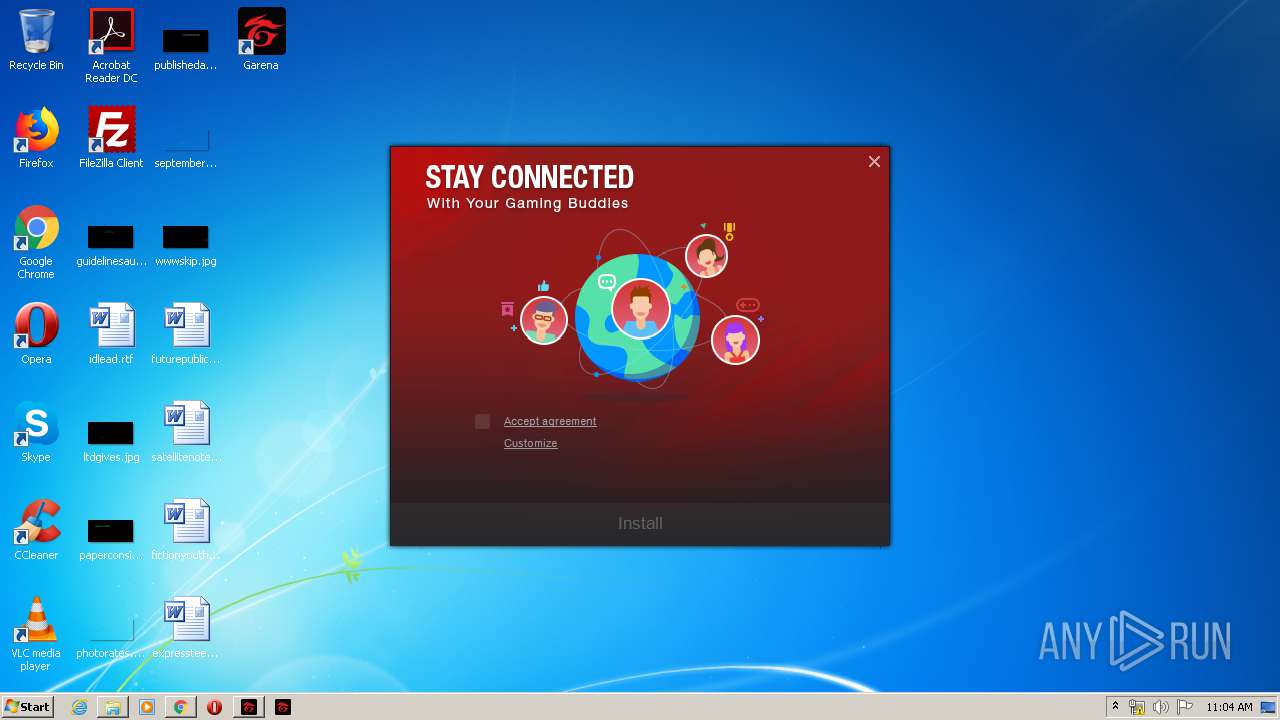Open the Accept agreement link

[550, 422]
